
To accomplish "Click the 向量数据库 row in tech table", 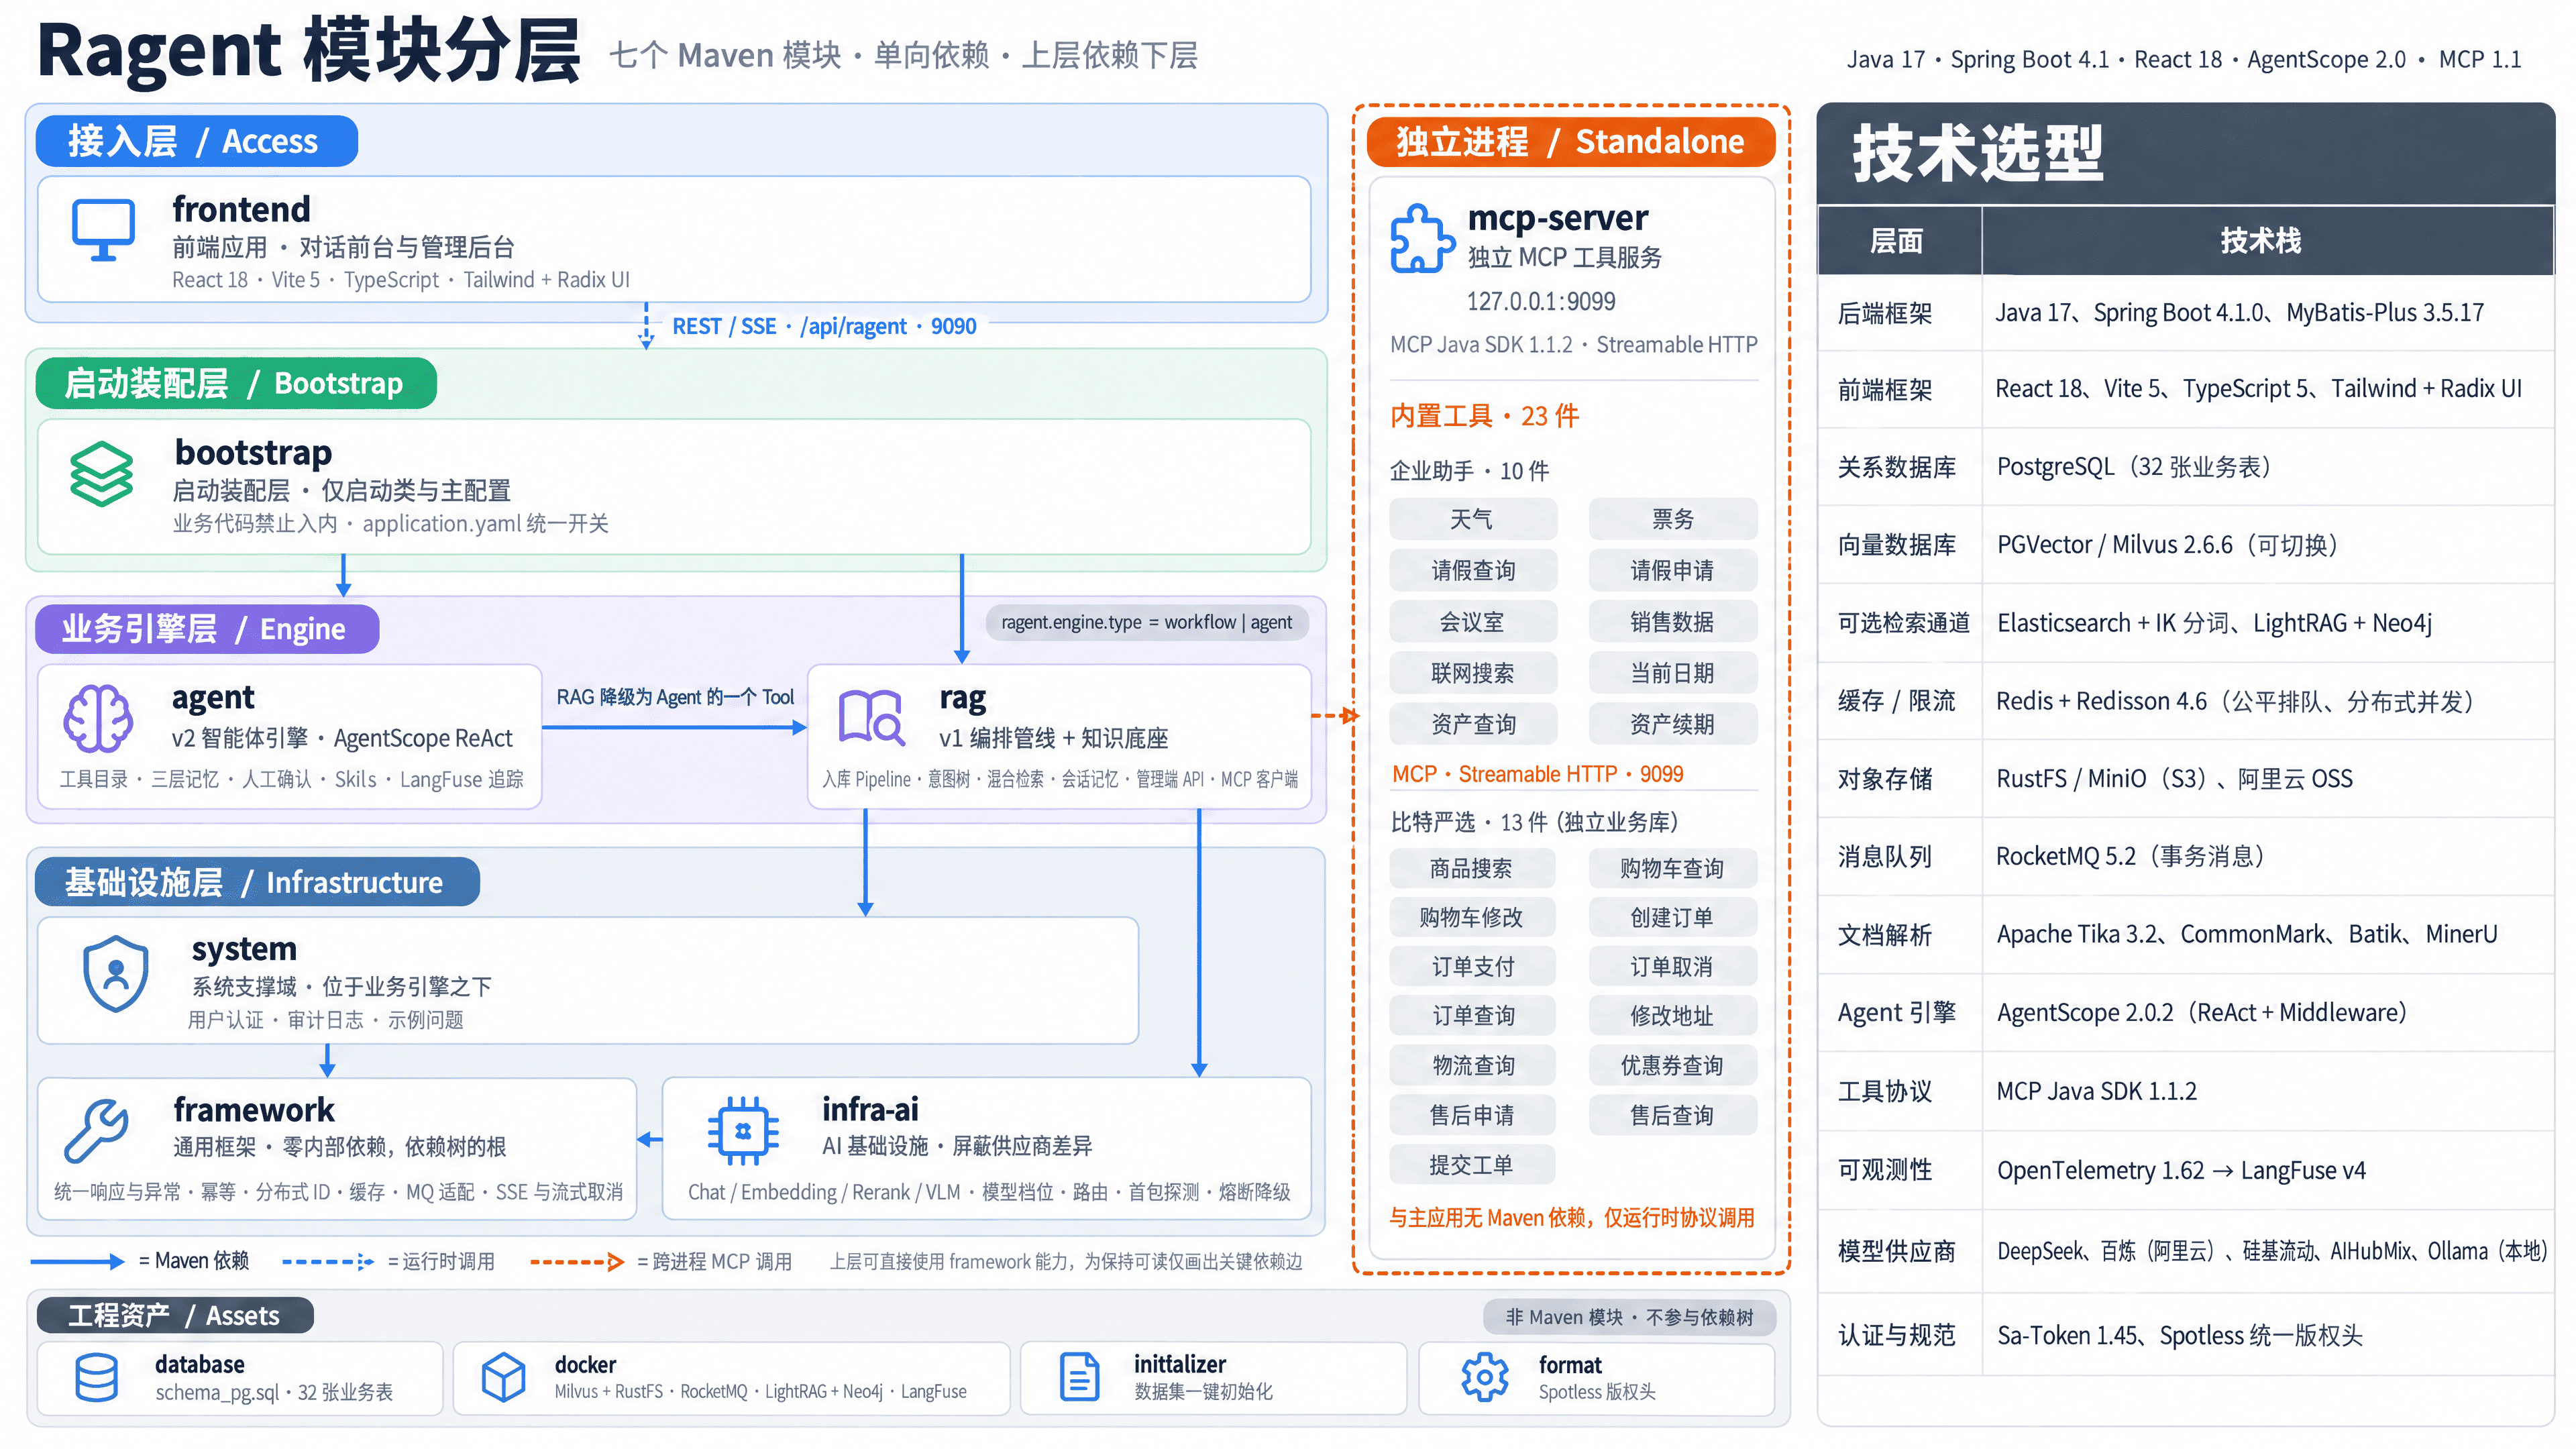I will click(2186, 545).
